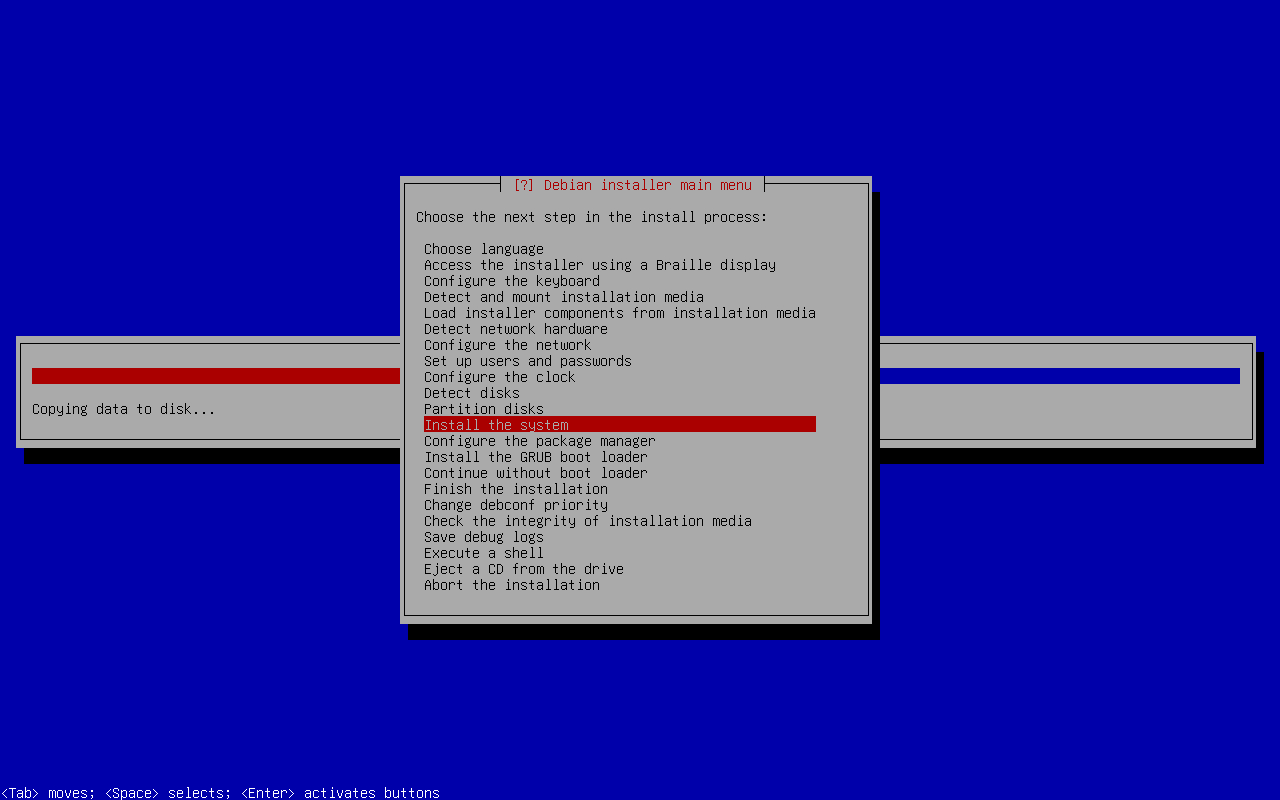This screenshot has width=1280, height=800.
Task: Select Execute a shell entry
Action: pyautogui.click(x=483, y=553)
